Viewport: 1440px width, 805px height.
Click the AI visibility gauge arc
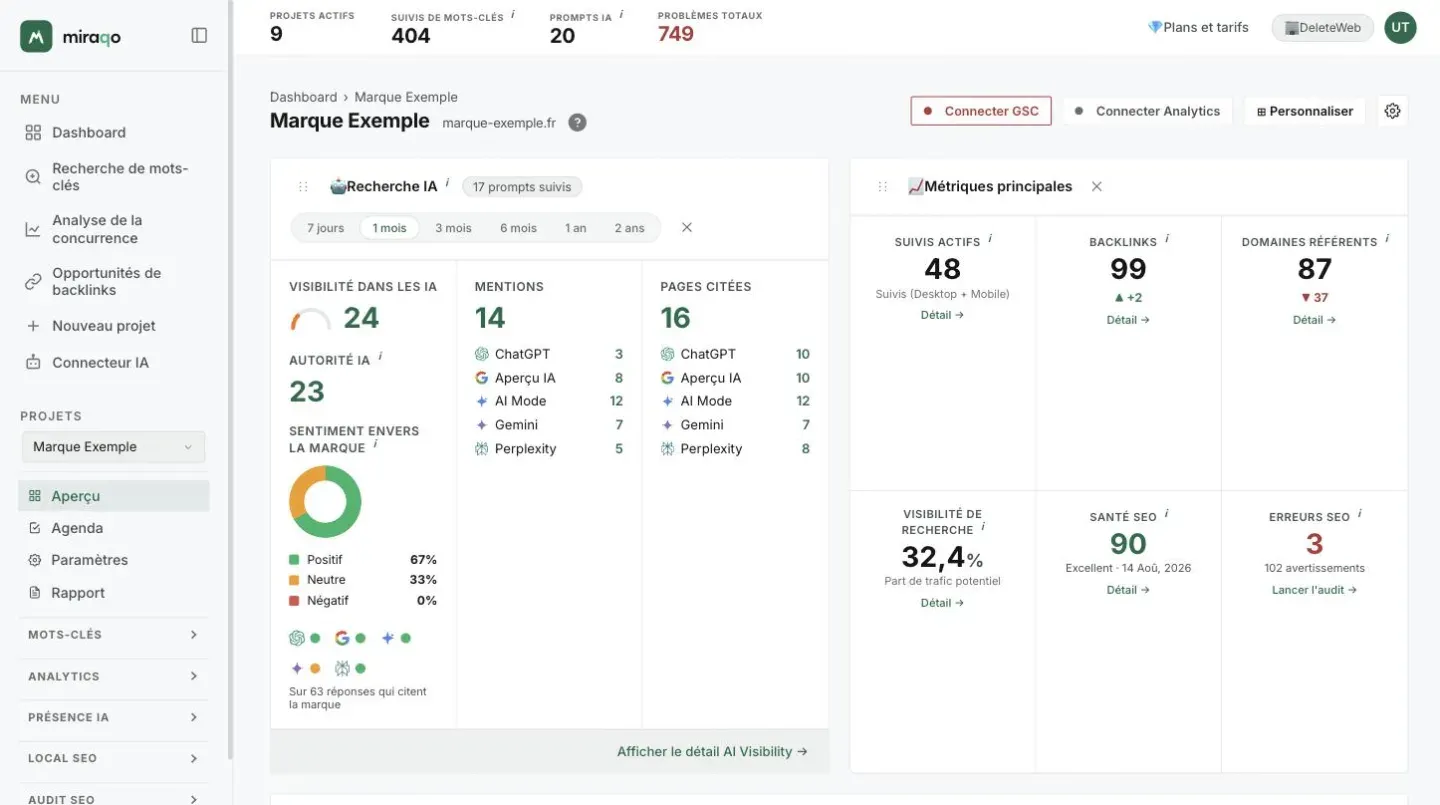pos(310,319)
